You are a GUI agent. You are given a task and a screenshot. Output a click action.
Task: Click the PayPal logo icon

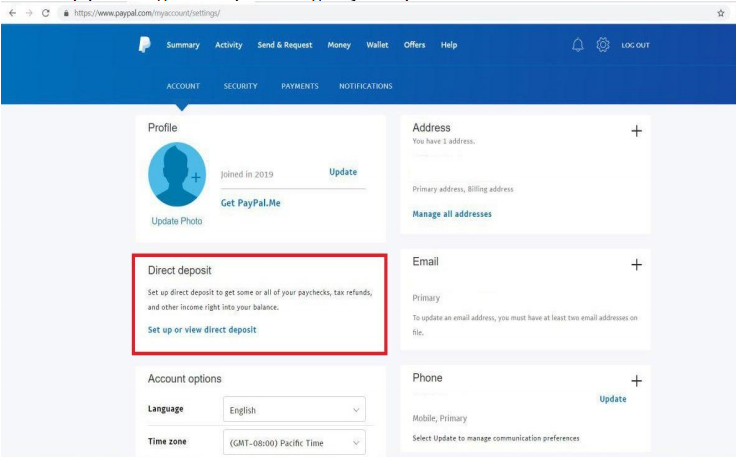tap(145, 45)
